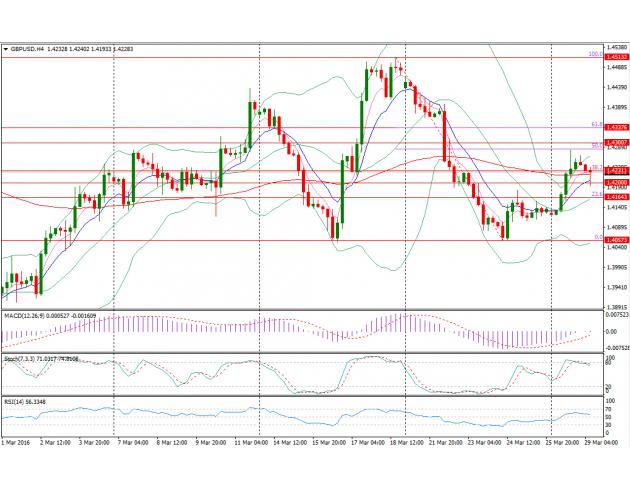Select the 1.41643 price level tag
The width and height of the screenshot is (630, 490).
pyautogui.click(x=614, y=197)
